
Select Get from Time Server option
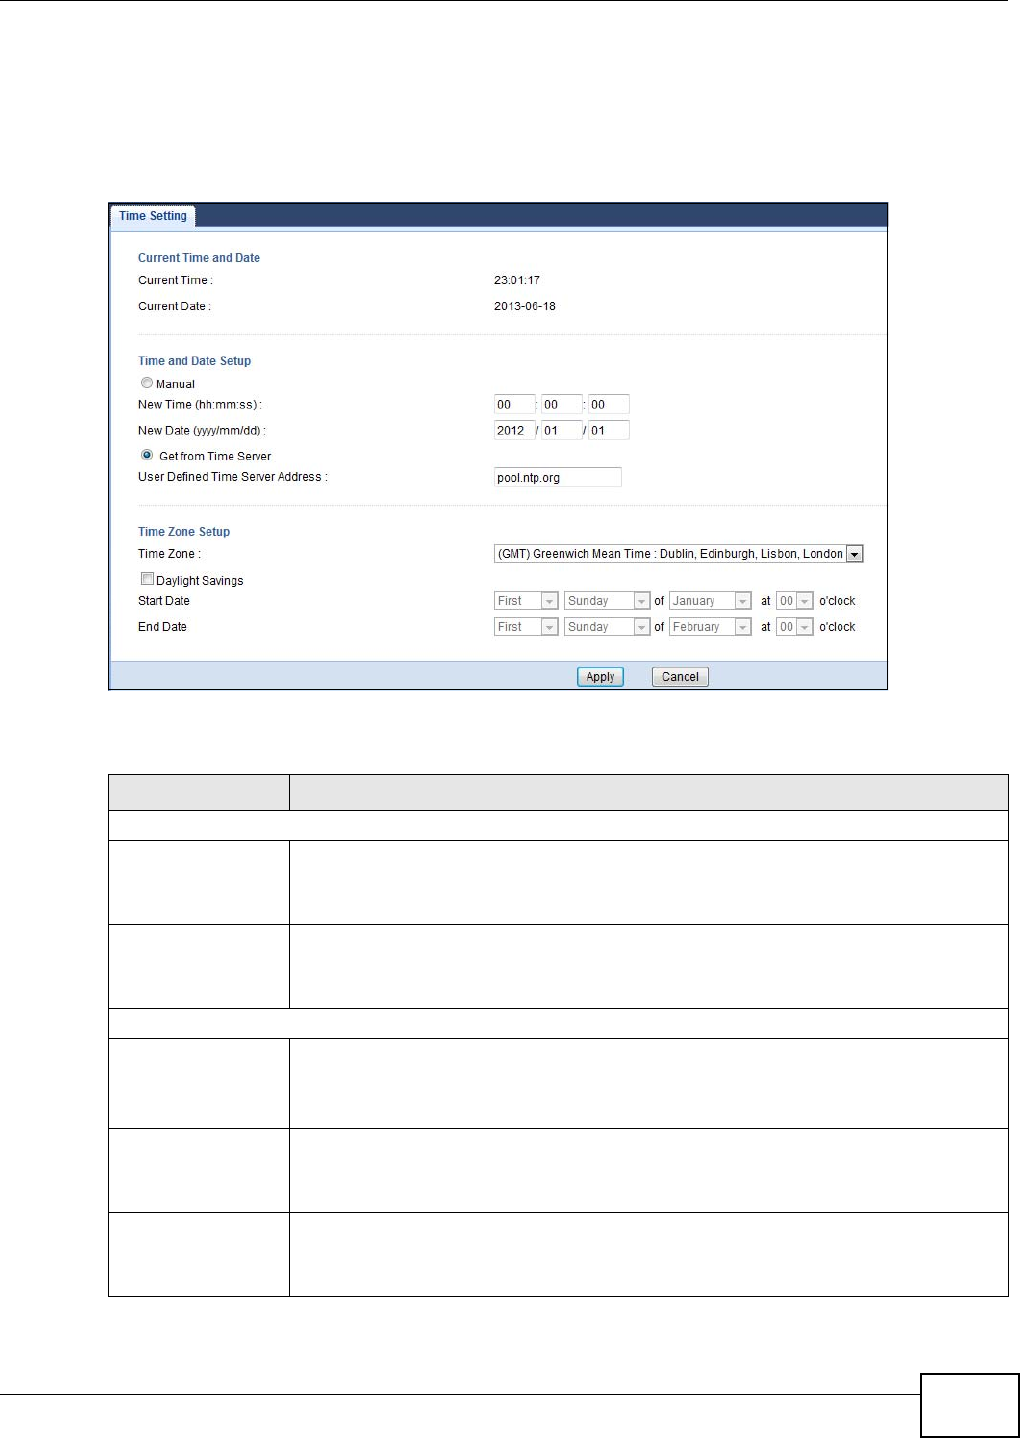tap(147, 455)
